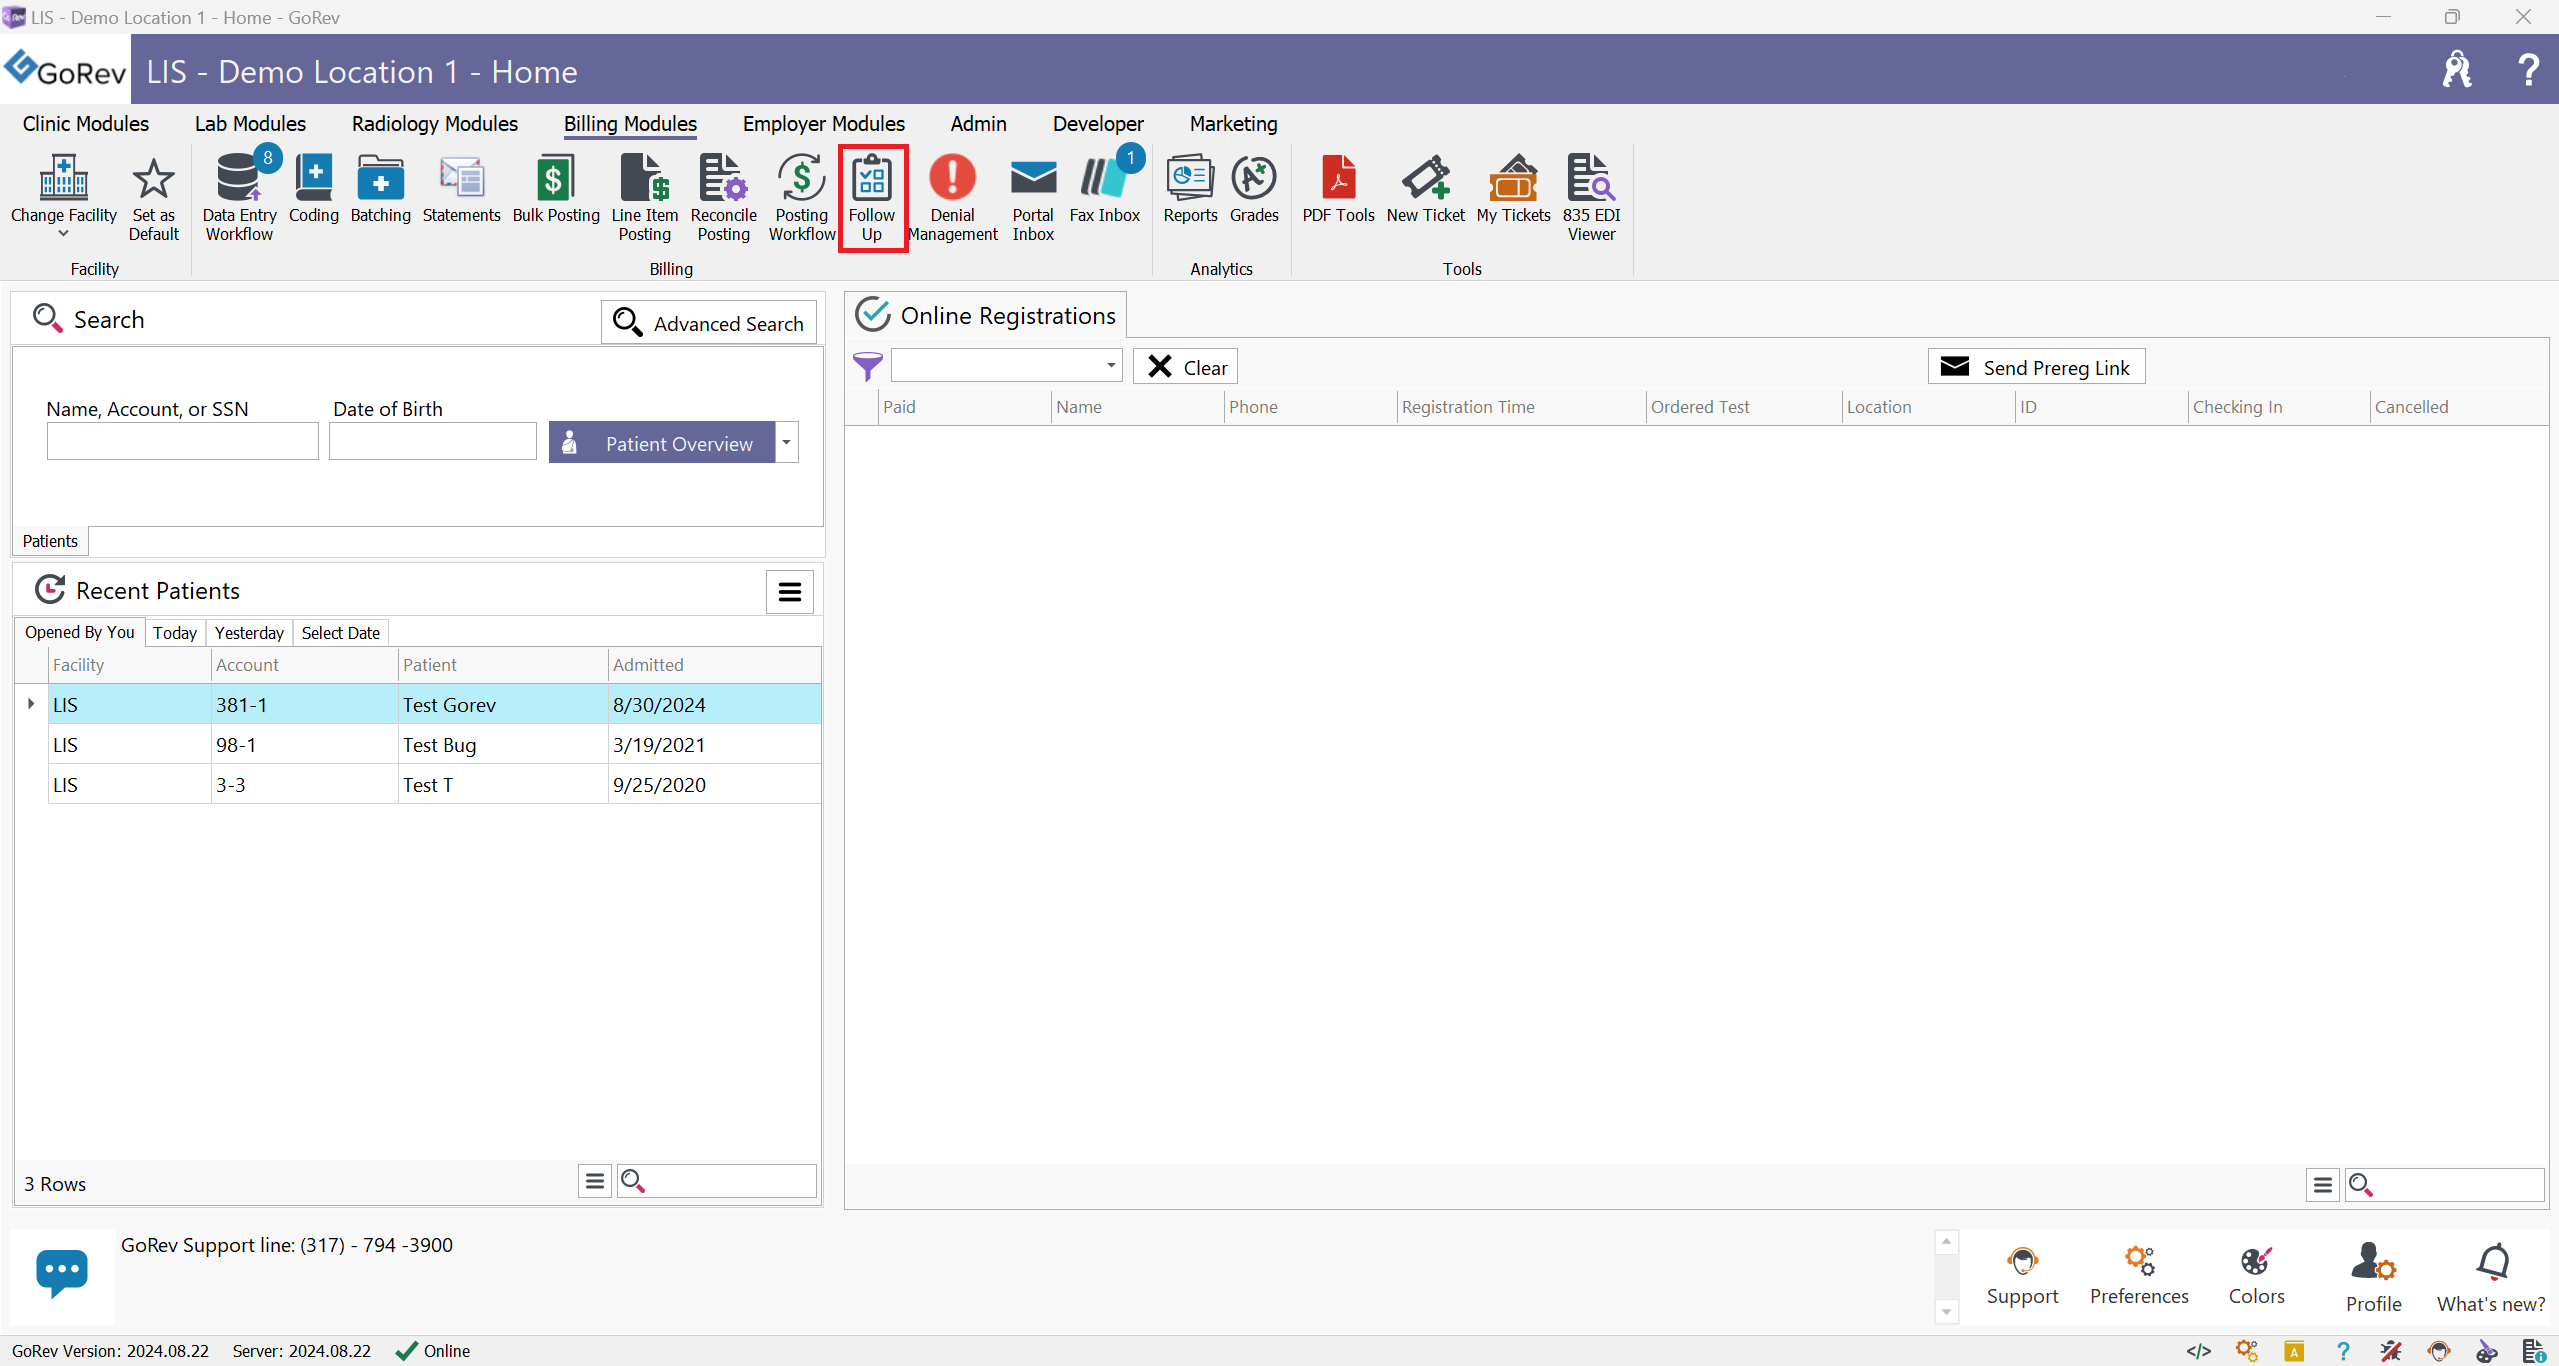Open the 835 EDI Viewer
This screenshot has height=1366, width=2559.
tap(1591, 196)
